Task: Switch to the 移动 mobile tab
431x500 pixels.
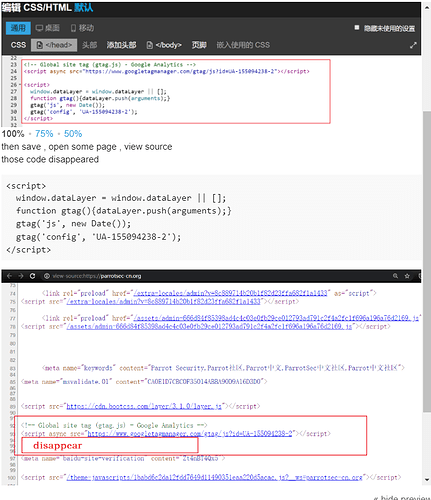Action: (x=82, y=28)
